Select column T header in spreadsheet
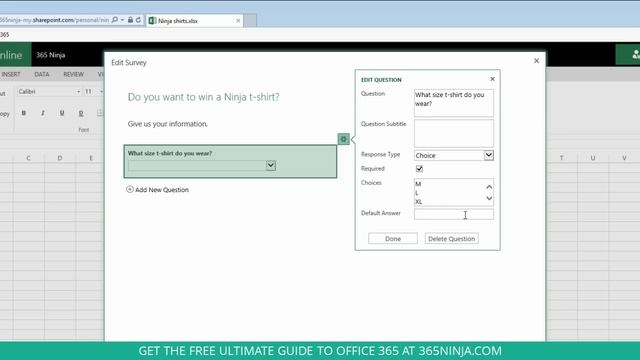This screenshot has width=640, height=360. click(561, 158)
